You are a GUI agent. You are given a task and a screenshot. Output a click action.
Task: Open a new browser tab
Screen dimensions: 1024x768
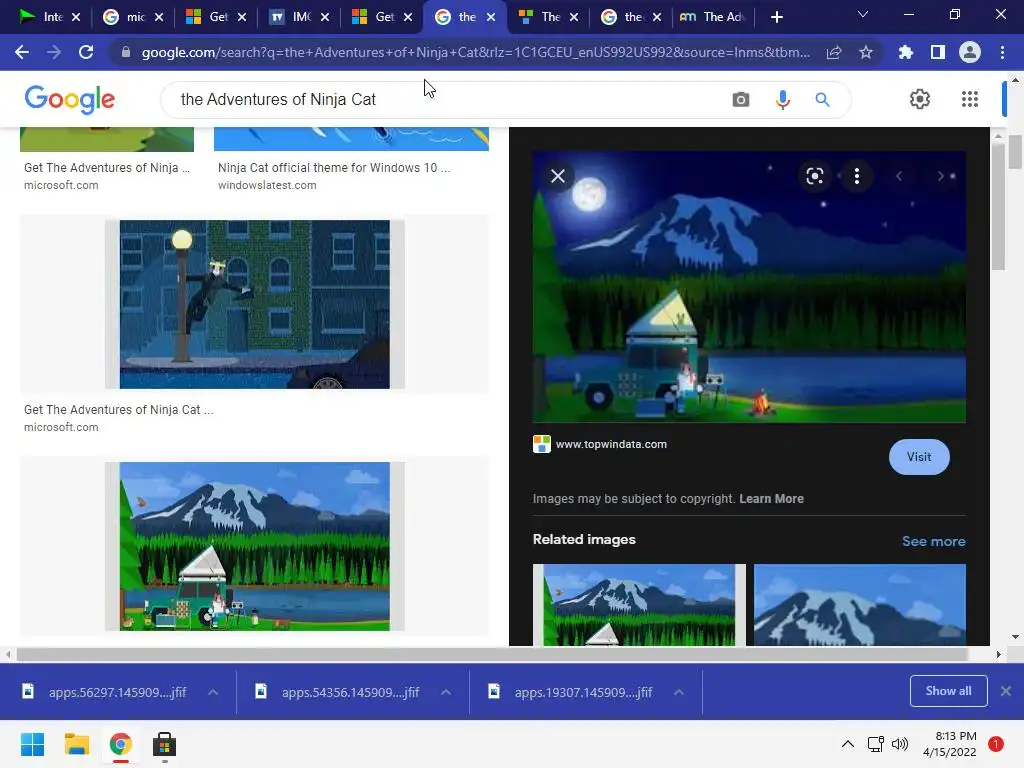pos(776,17)
